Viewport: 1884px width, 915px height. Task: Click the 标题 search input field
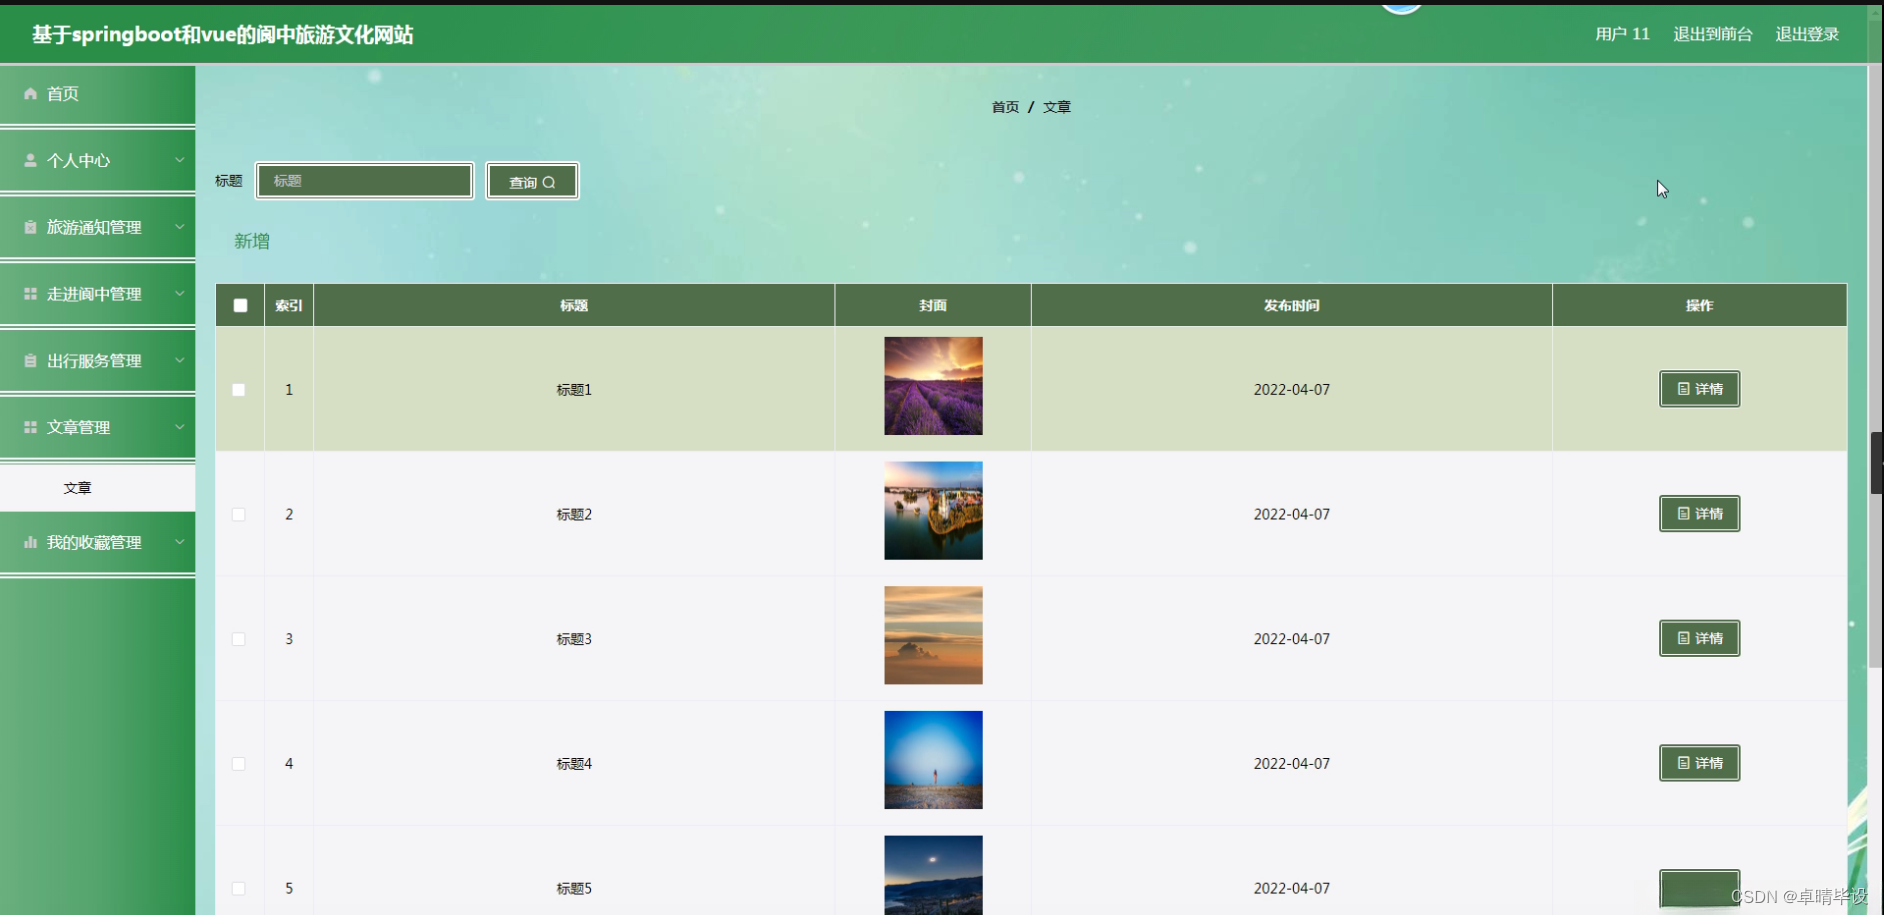[x=364, y=181]
